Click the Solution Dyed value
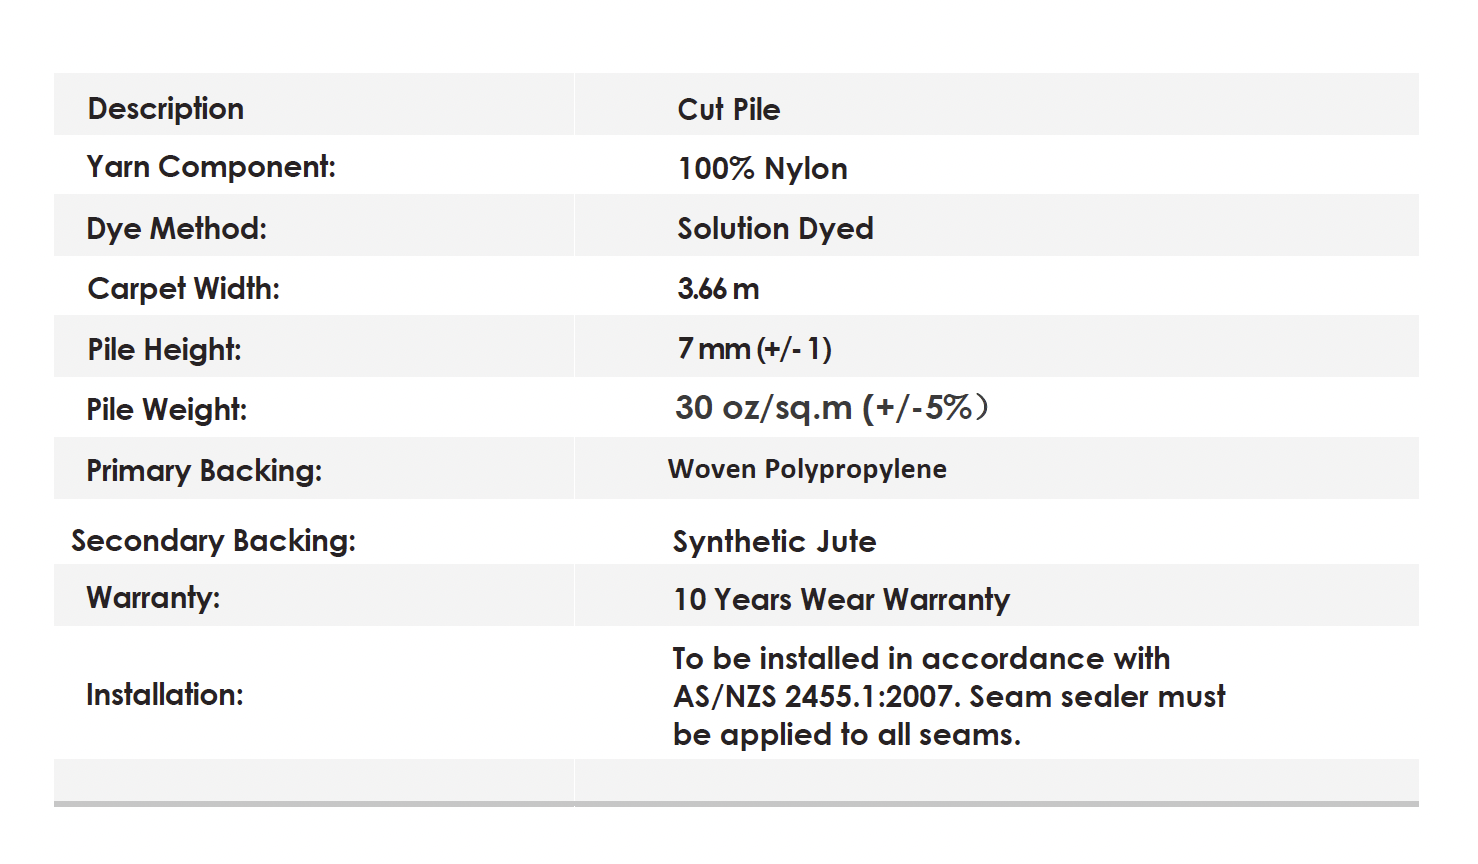The width and height of the screenshot is (1478, 864). (775, 228)
